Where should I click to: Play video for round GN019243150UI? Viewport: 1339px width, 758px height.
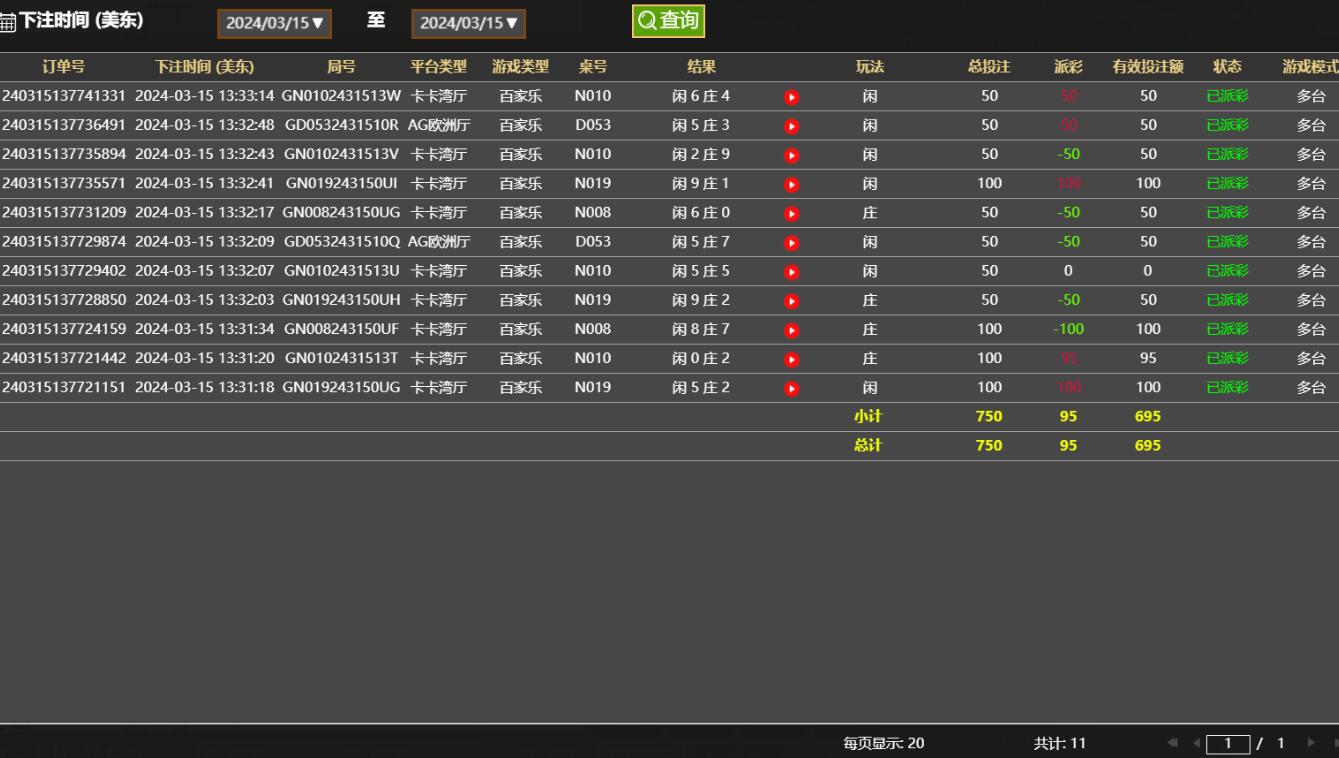click(791, 184)
